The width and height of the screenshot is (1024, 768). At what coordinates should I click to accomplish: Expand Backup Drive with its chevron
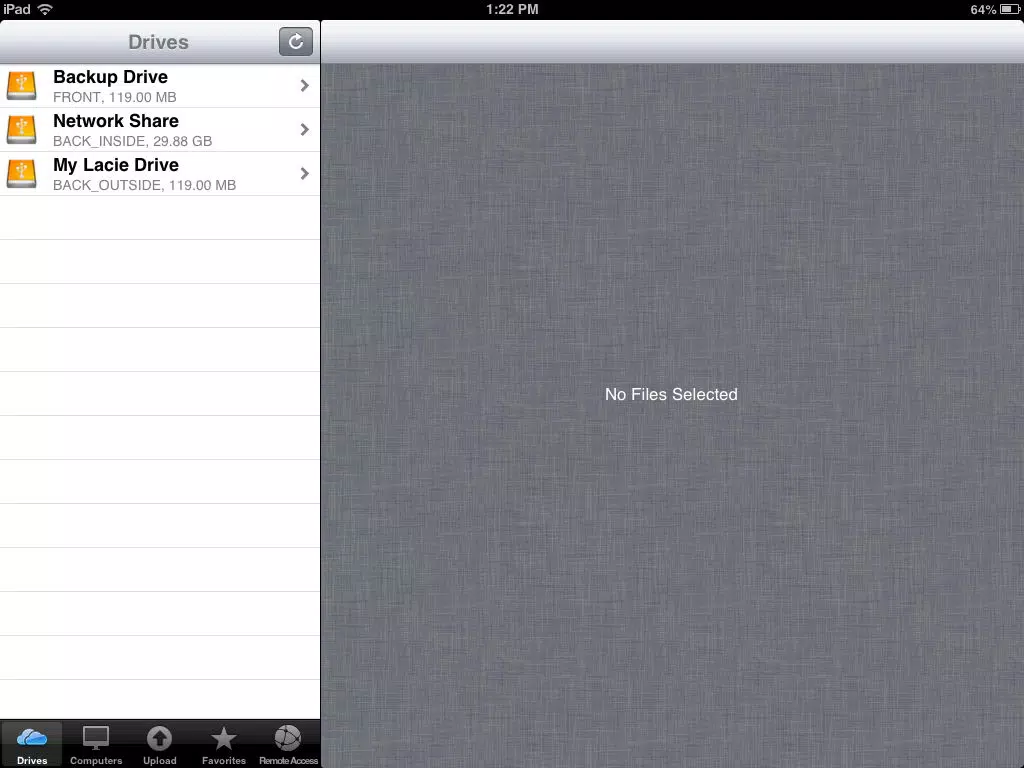point(304,86)
